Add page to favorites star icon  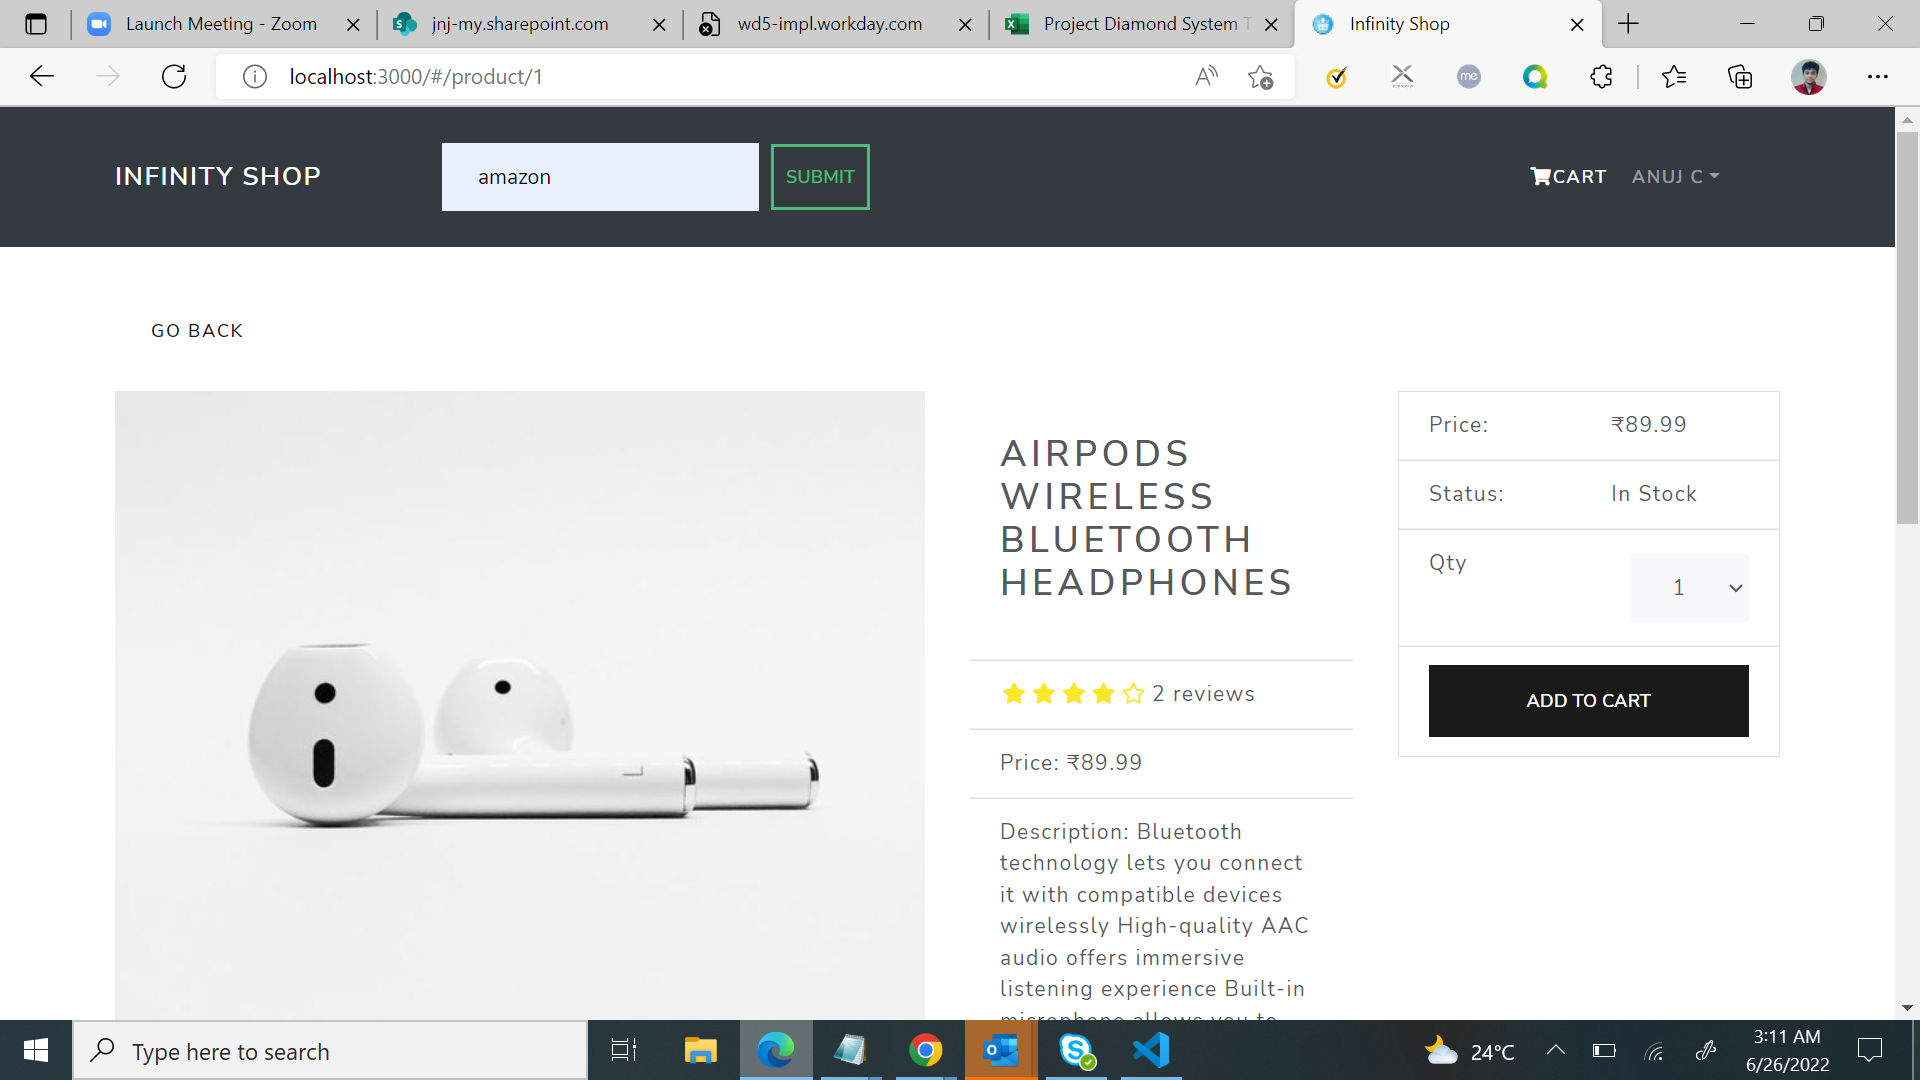1260,77
